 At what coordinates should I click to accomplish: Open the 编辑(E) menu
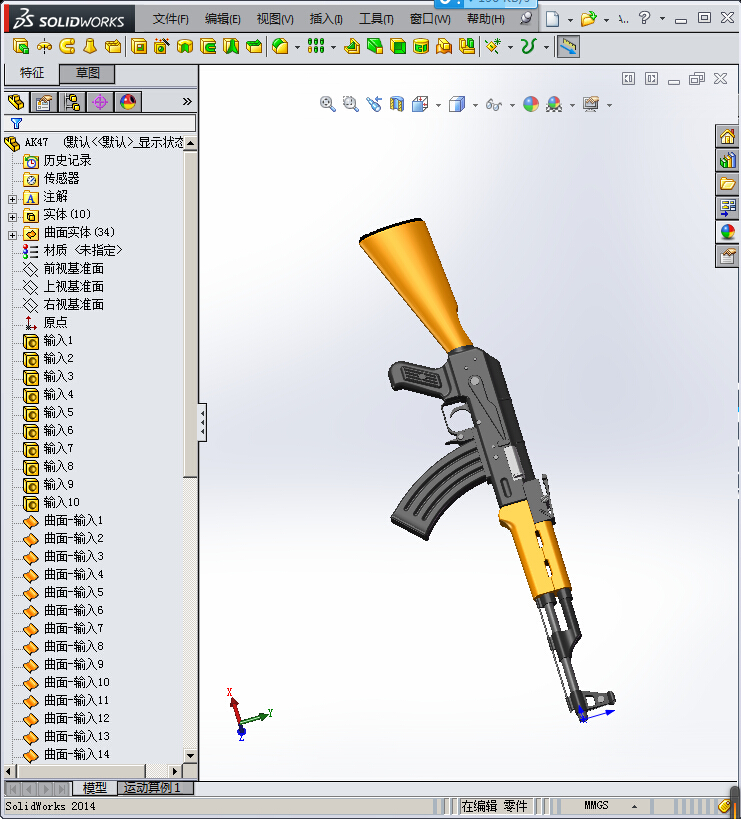222,19
